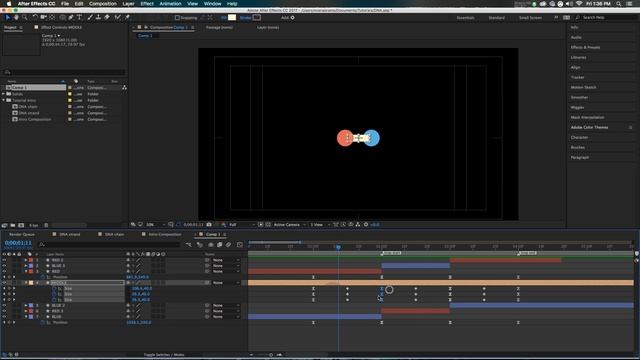
Task: Select the Rotation tool
Action: pos(35,18)
